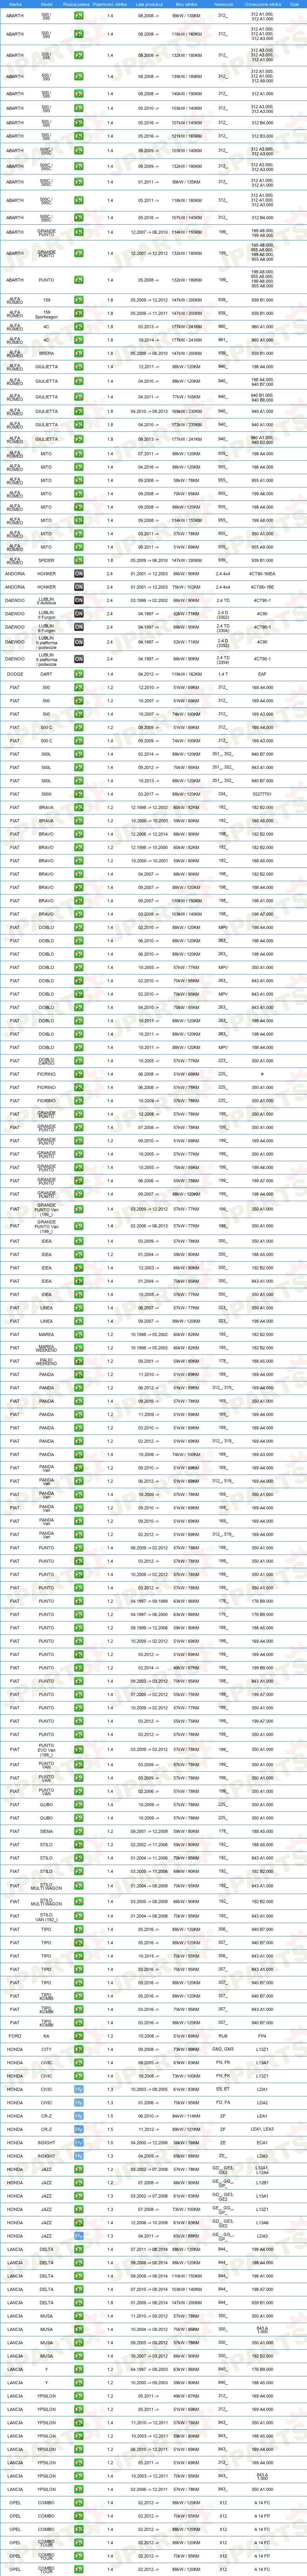Click fuel icon in Alfa Romeo Brera row
The height and width of the screenshot is (2576, 307).
[x=79, y=353]
